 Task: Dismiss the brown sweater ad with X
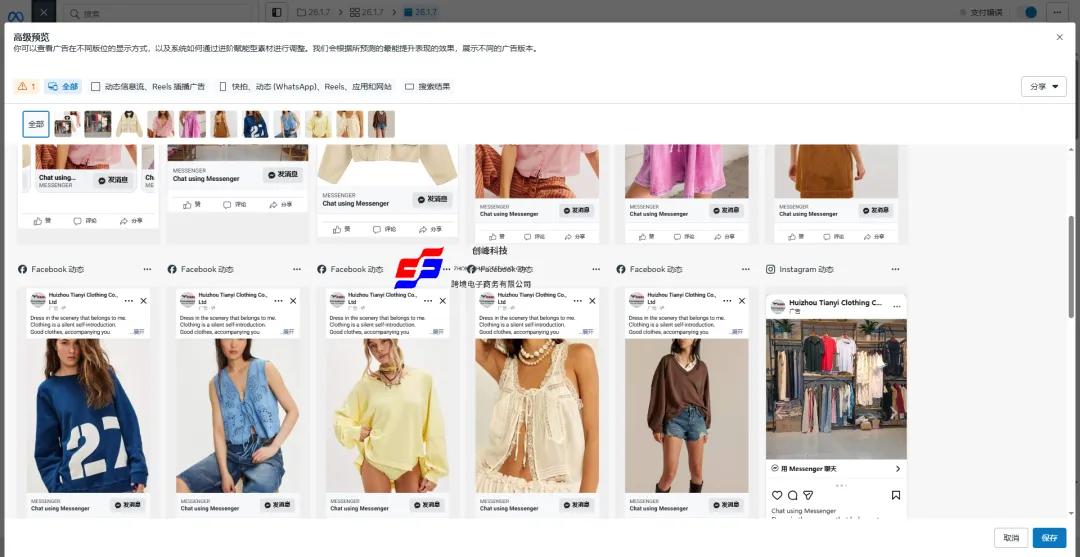coord(742,301)
